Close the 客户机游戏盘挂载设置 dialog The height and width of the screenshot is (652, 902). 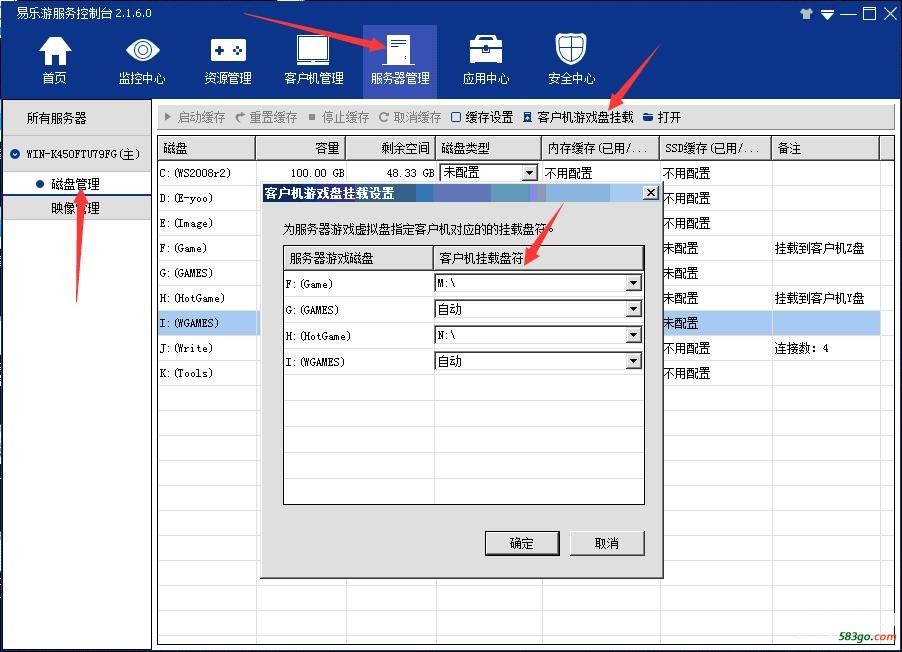[x=651, y=193]
